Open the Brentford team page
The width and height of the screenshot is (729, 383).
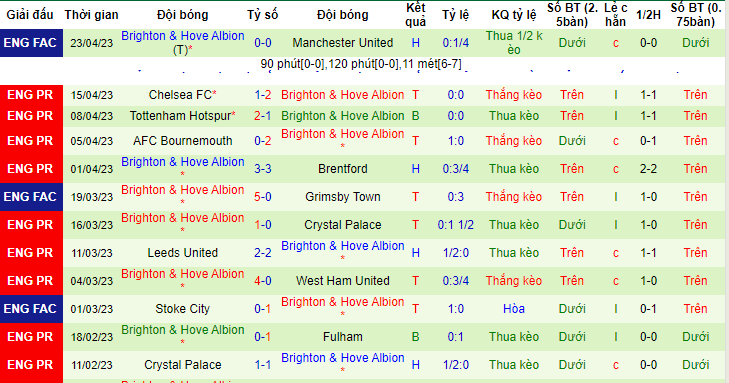click(x=343, y=169)
